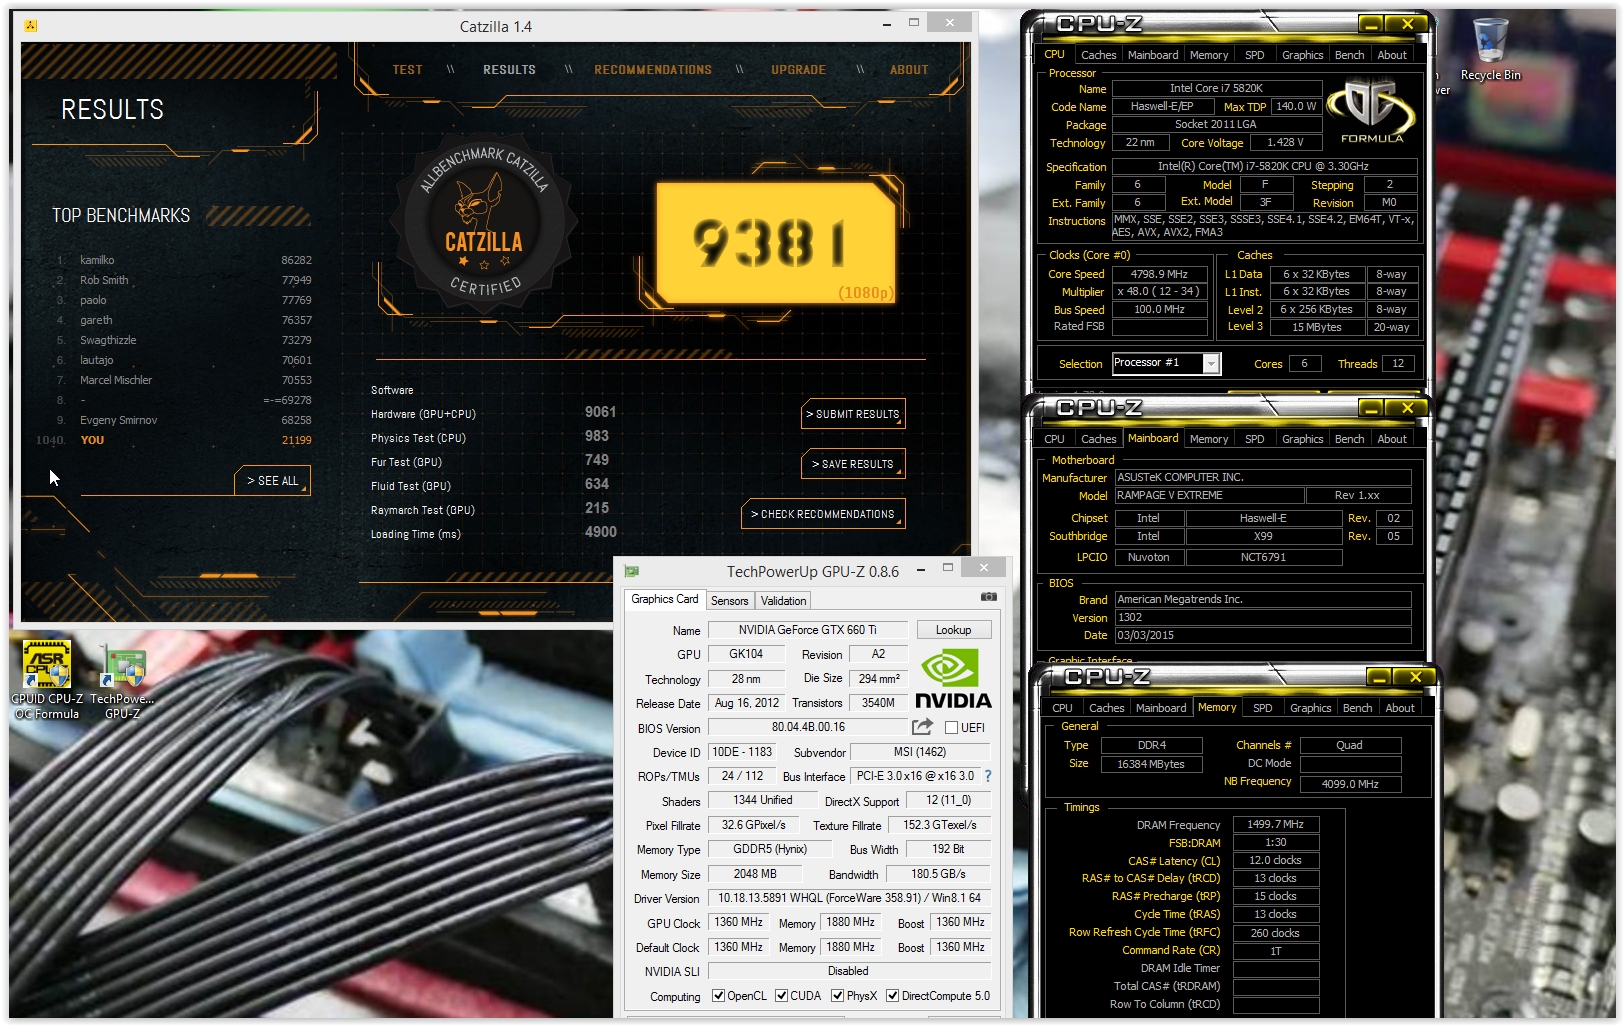
Task: Click the bus interface question mark icon
Action: click(x=988, y=776)
